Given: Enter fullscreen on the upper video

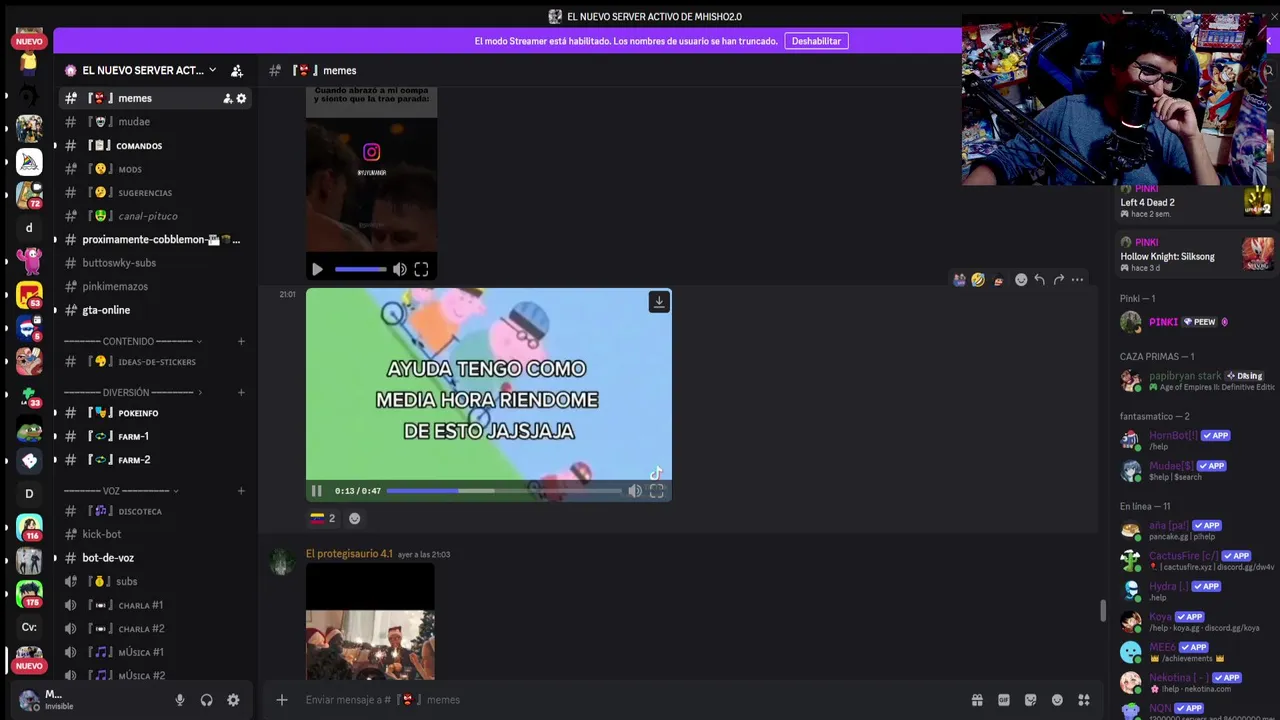Looking at the screenshot, I should (x=421, y=269).
